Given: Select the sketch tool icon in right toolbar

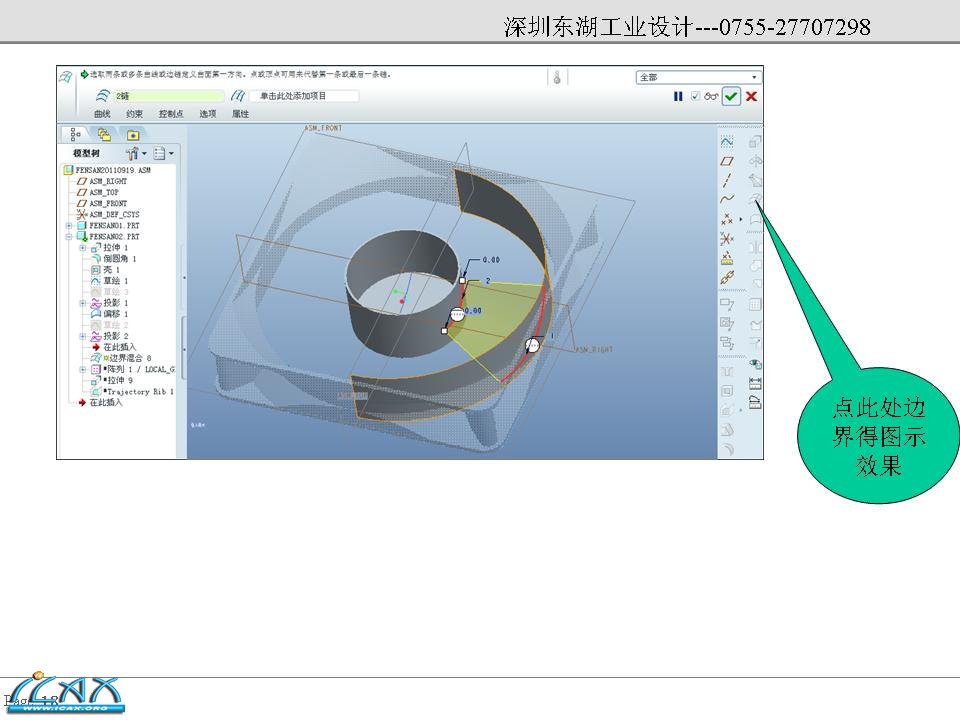Looking at the screenshot, I should [727, 142].
